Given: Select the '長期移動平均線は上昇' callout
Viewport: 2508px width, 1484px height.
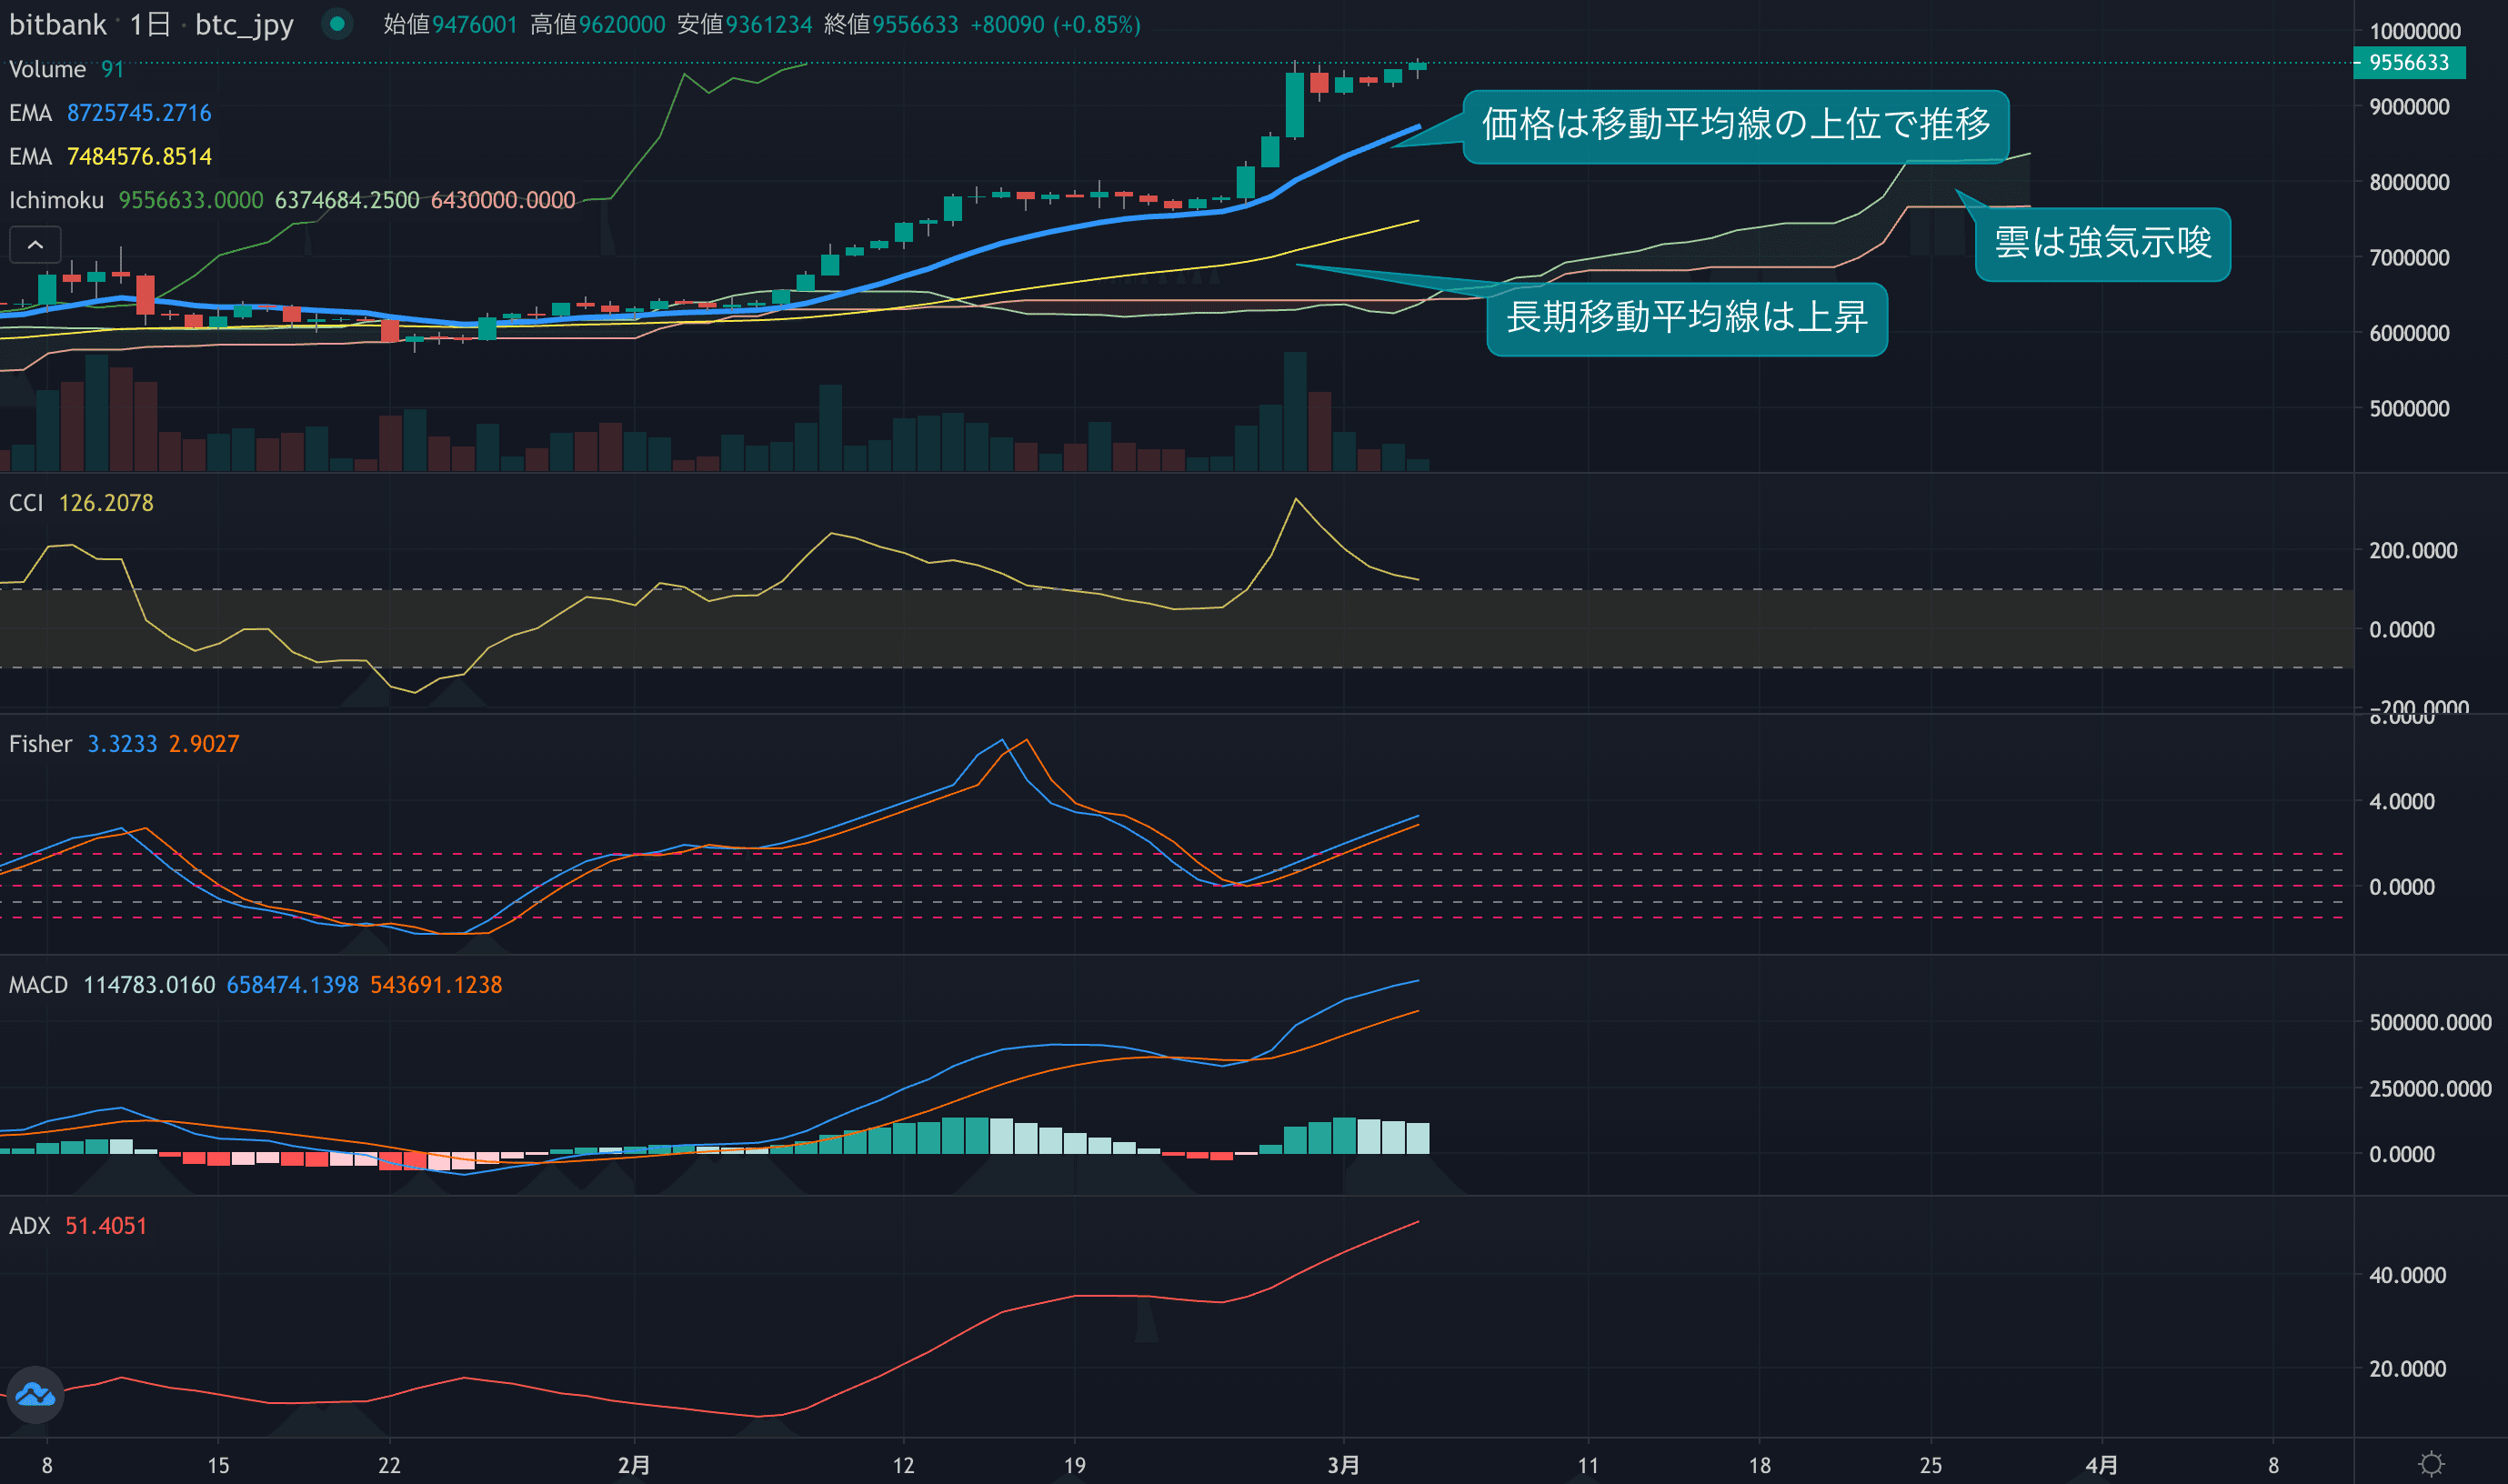Looking at the screenshot, I should tap(1686, 318).
